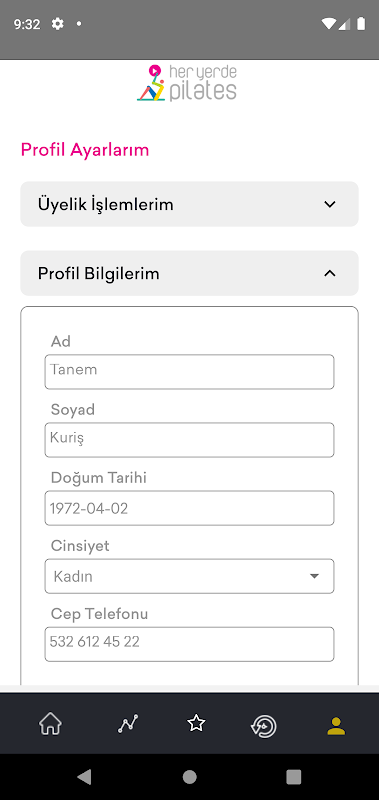Open the Home tab icon
Viewport: 379px width, 800px height.
point(50,724)
